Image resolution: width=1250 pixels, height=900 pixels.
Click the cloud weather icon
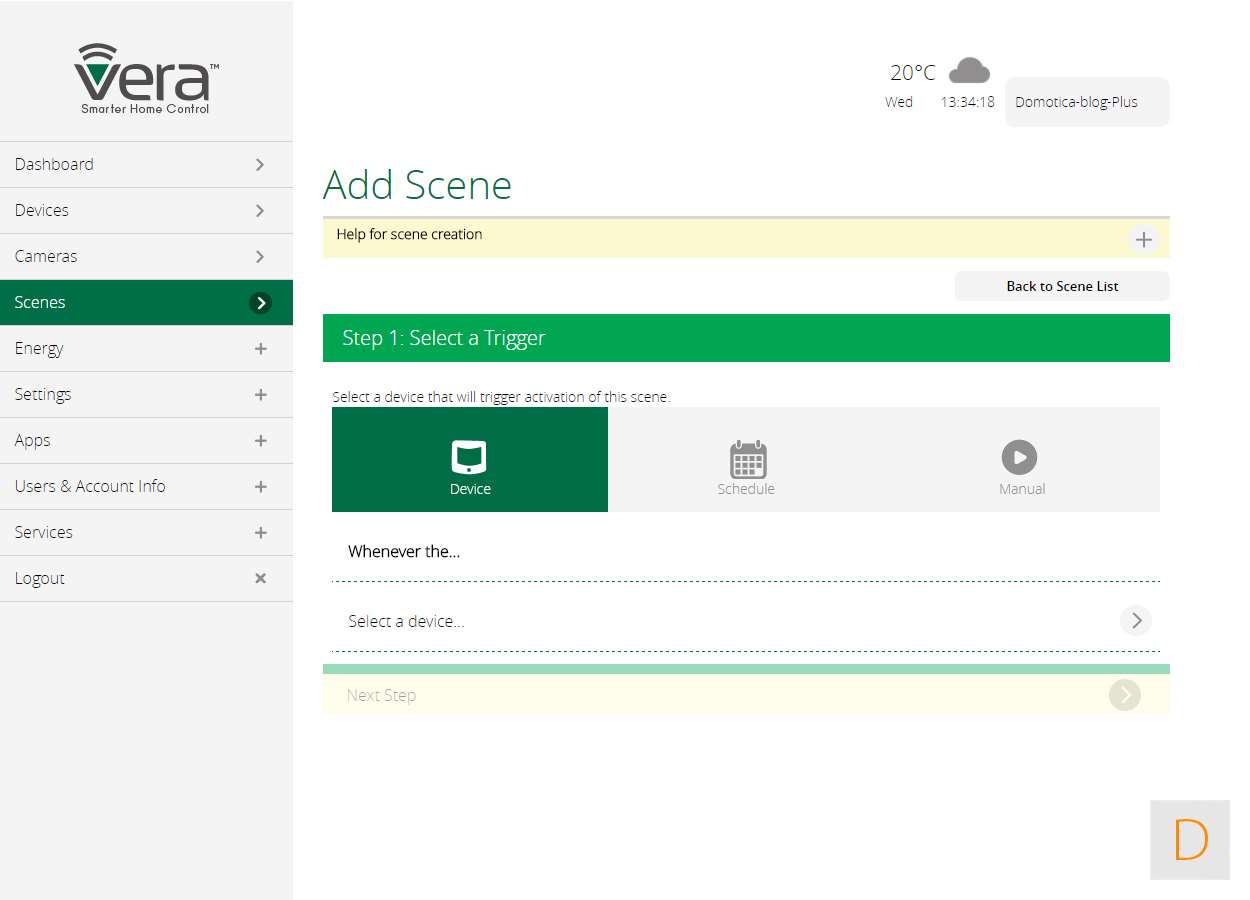[968, 71]
